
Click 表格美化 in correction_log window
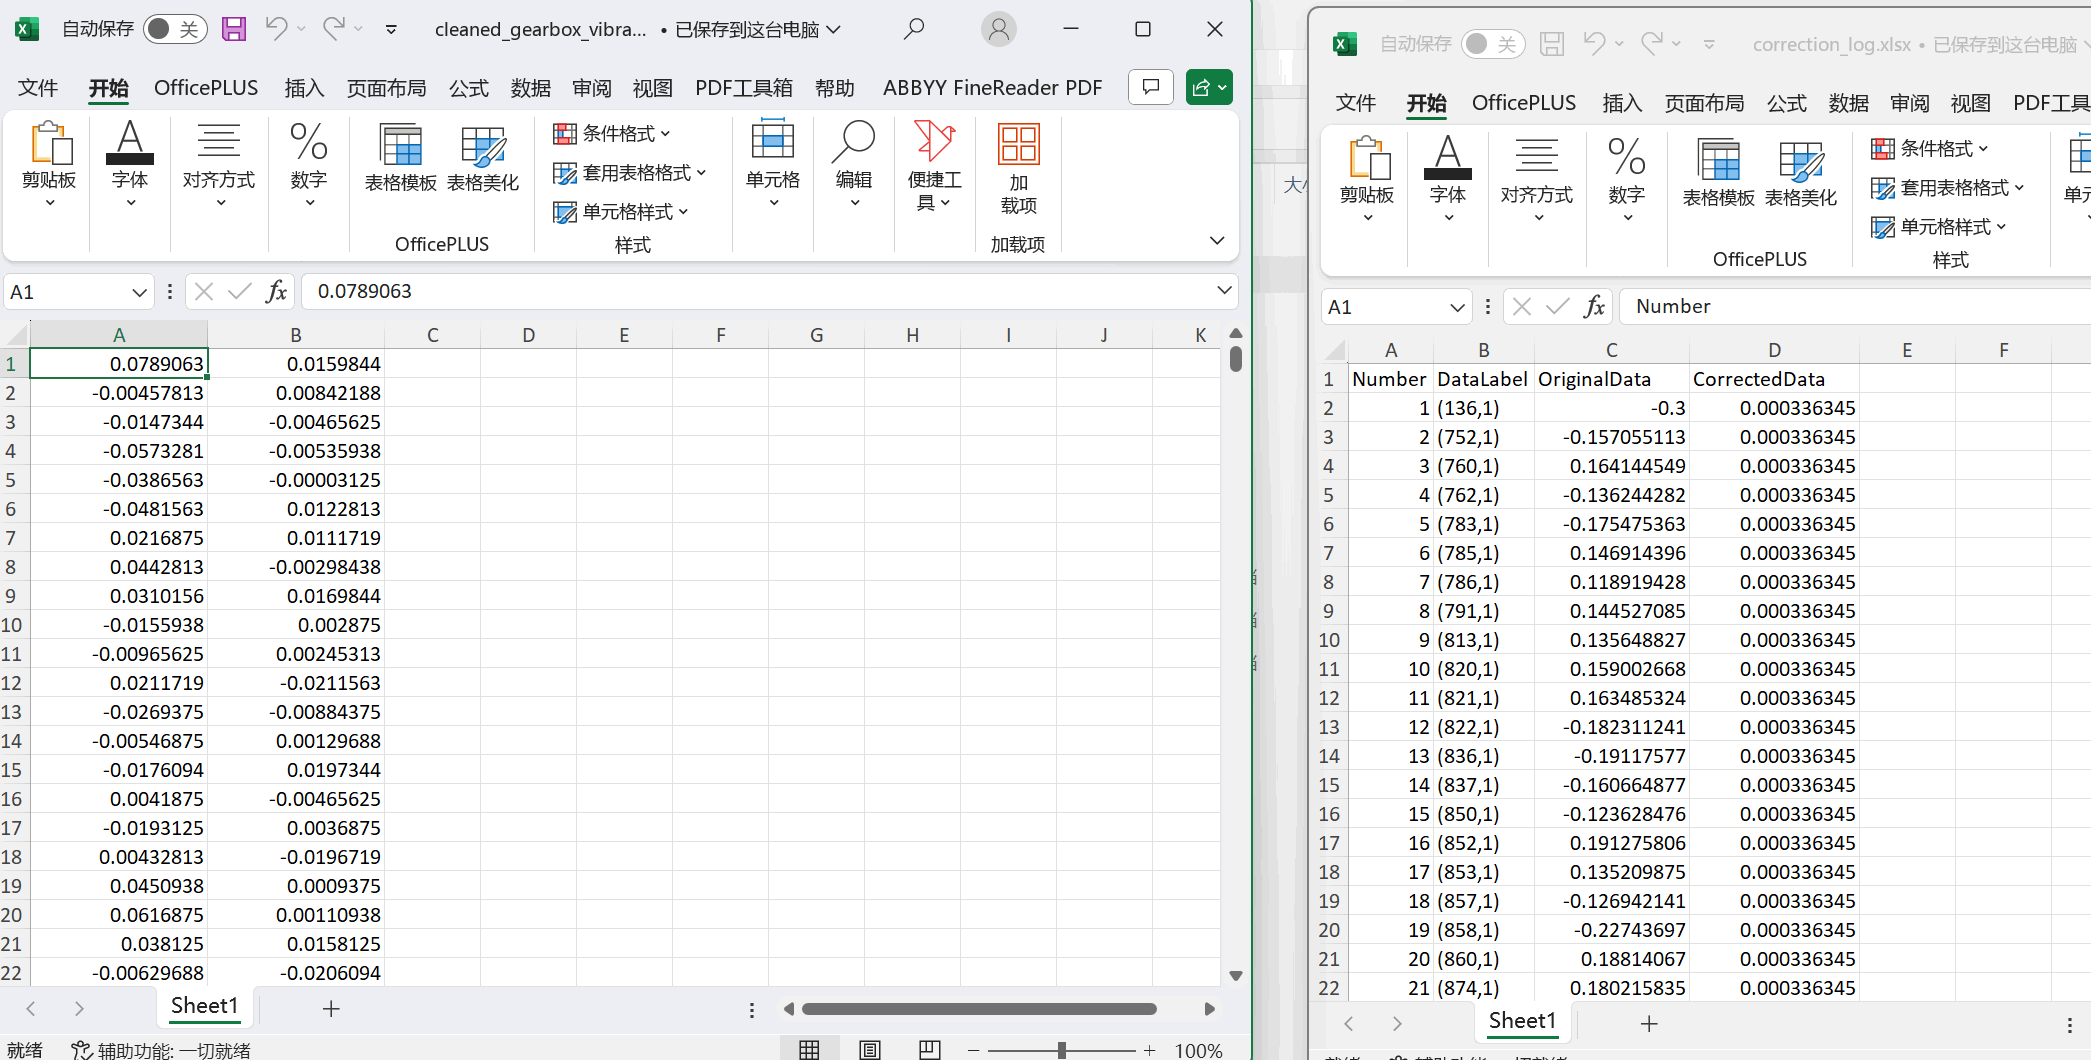pos(1801,173)
